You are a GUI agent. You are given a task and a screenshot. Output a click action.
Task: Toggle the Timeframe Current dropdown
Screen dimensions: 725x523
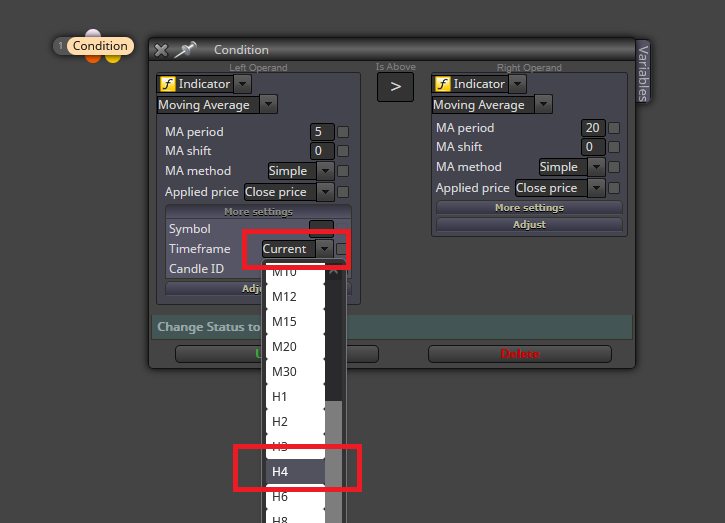tap(324, 249)
